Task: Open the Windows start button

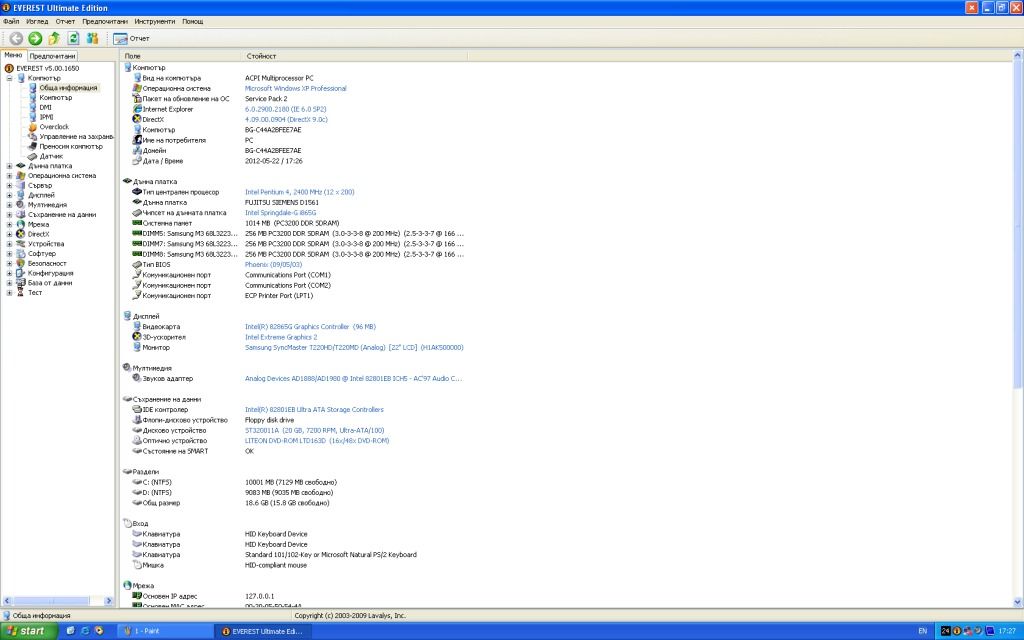Action: click(x=29, y=631)
